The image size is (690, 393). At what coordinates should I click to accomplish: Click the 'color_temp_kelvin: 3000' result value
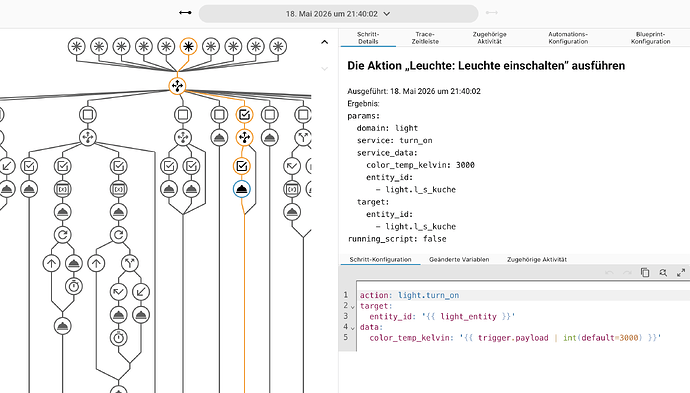(x=420, y=165)
